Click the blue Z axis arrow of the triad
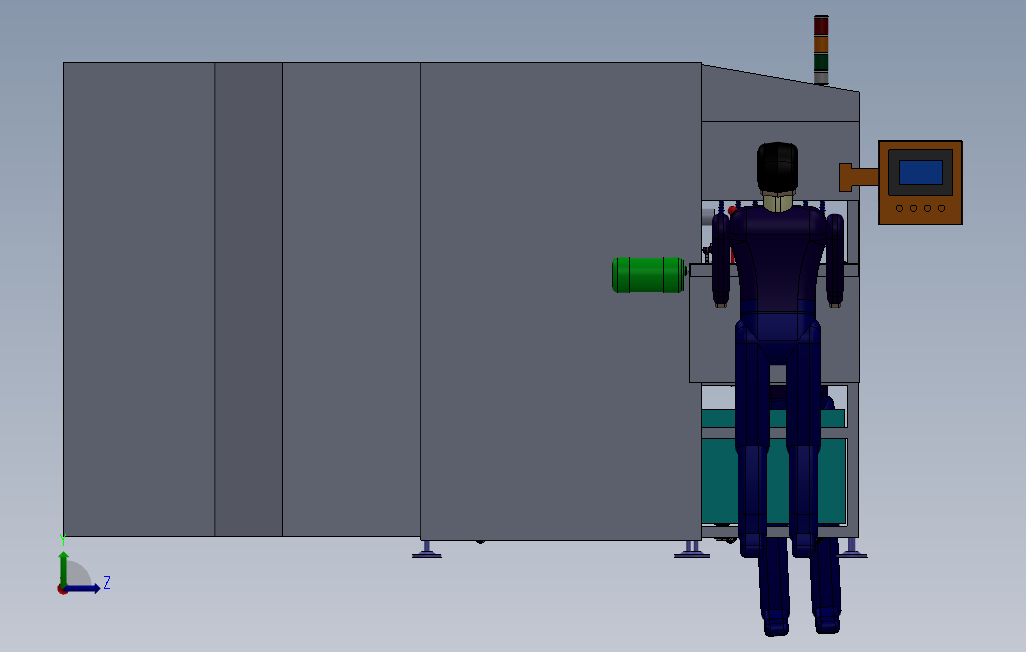Image resolution: width=1026 pixels, height=652 pixels. click(84, 589)
